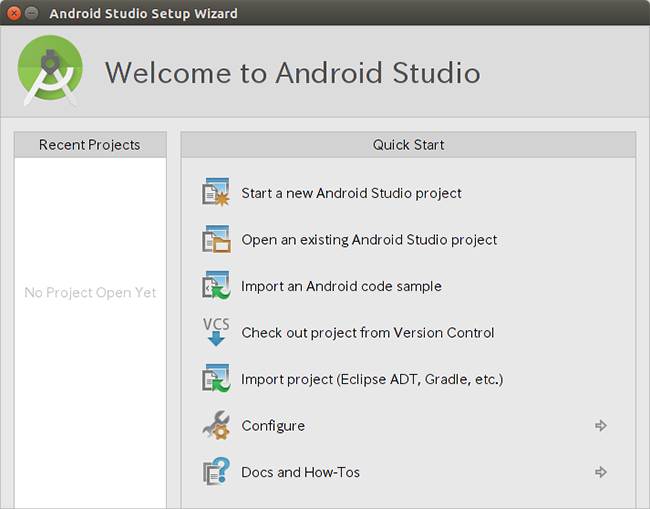Start a new Android Studio project
Image resolution: width=650 pixels, height=509 pixels.
[351, 193]
